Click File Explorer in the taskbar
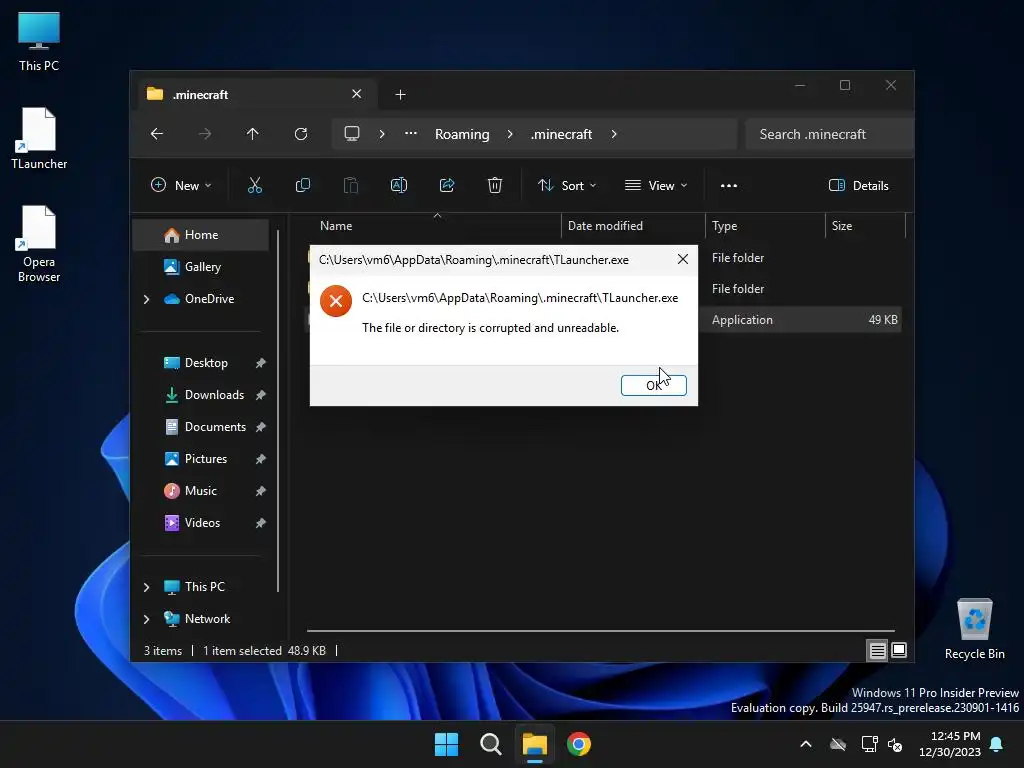This screenshot has height=768, width=1024. click(534, 744)
